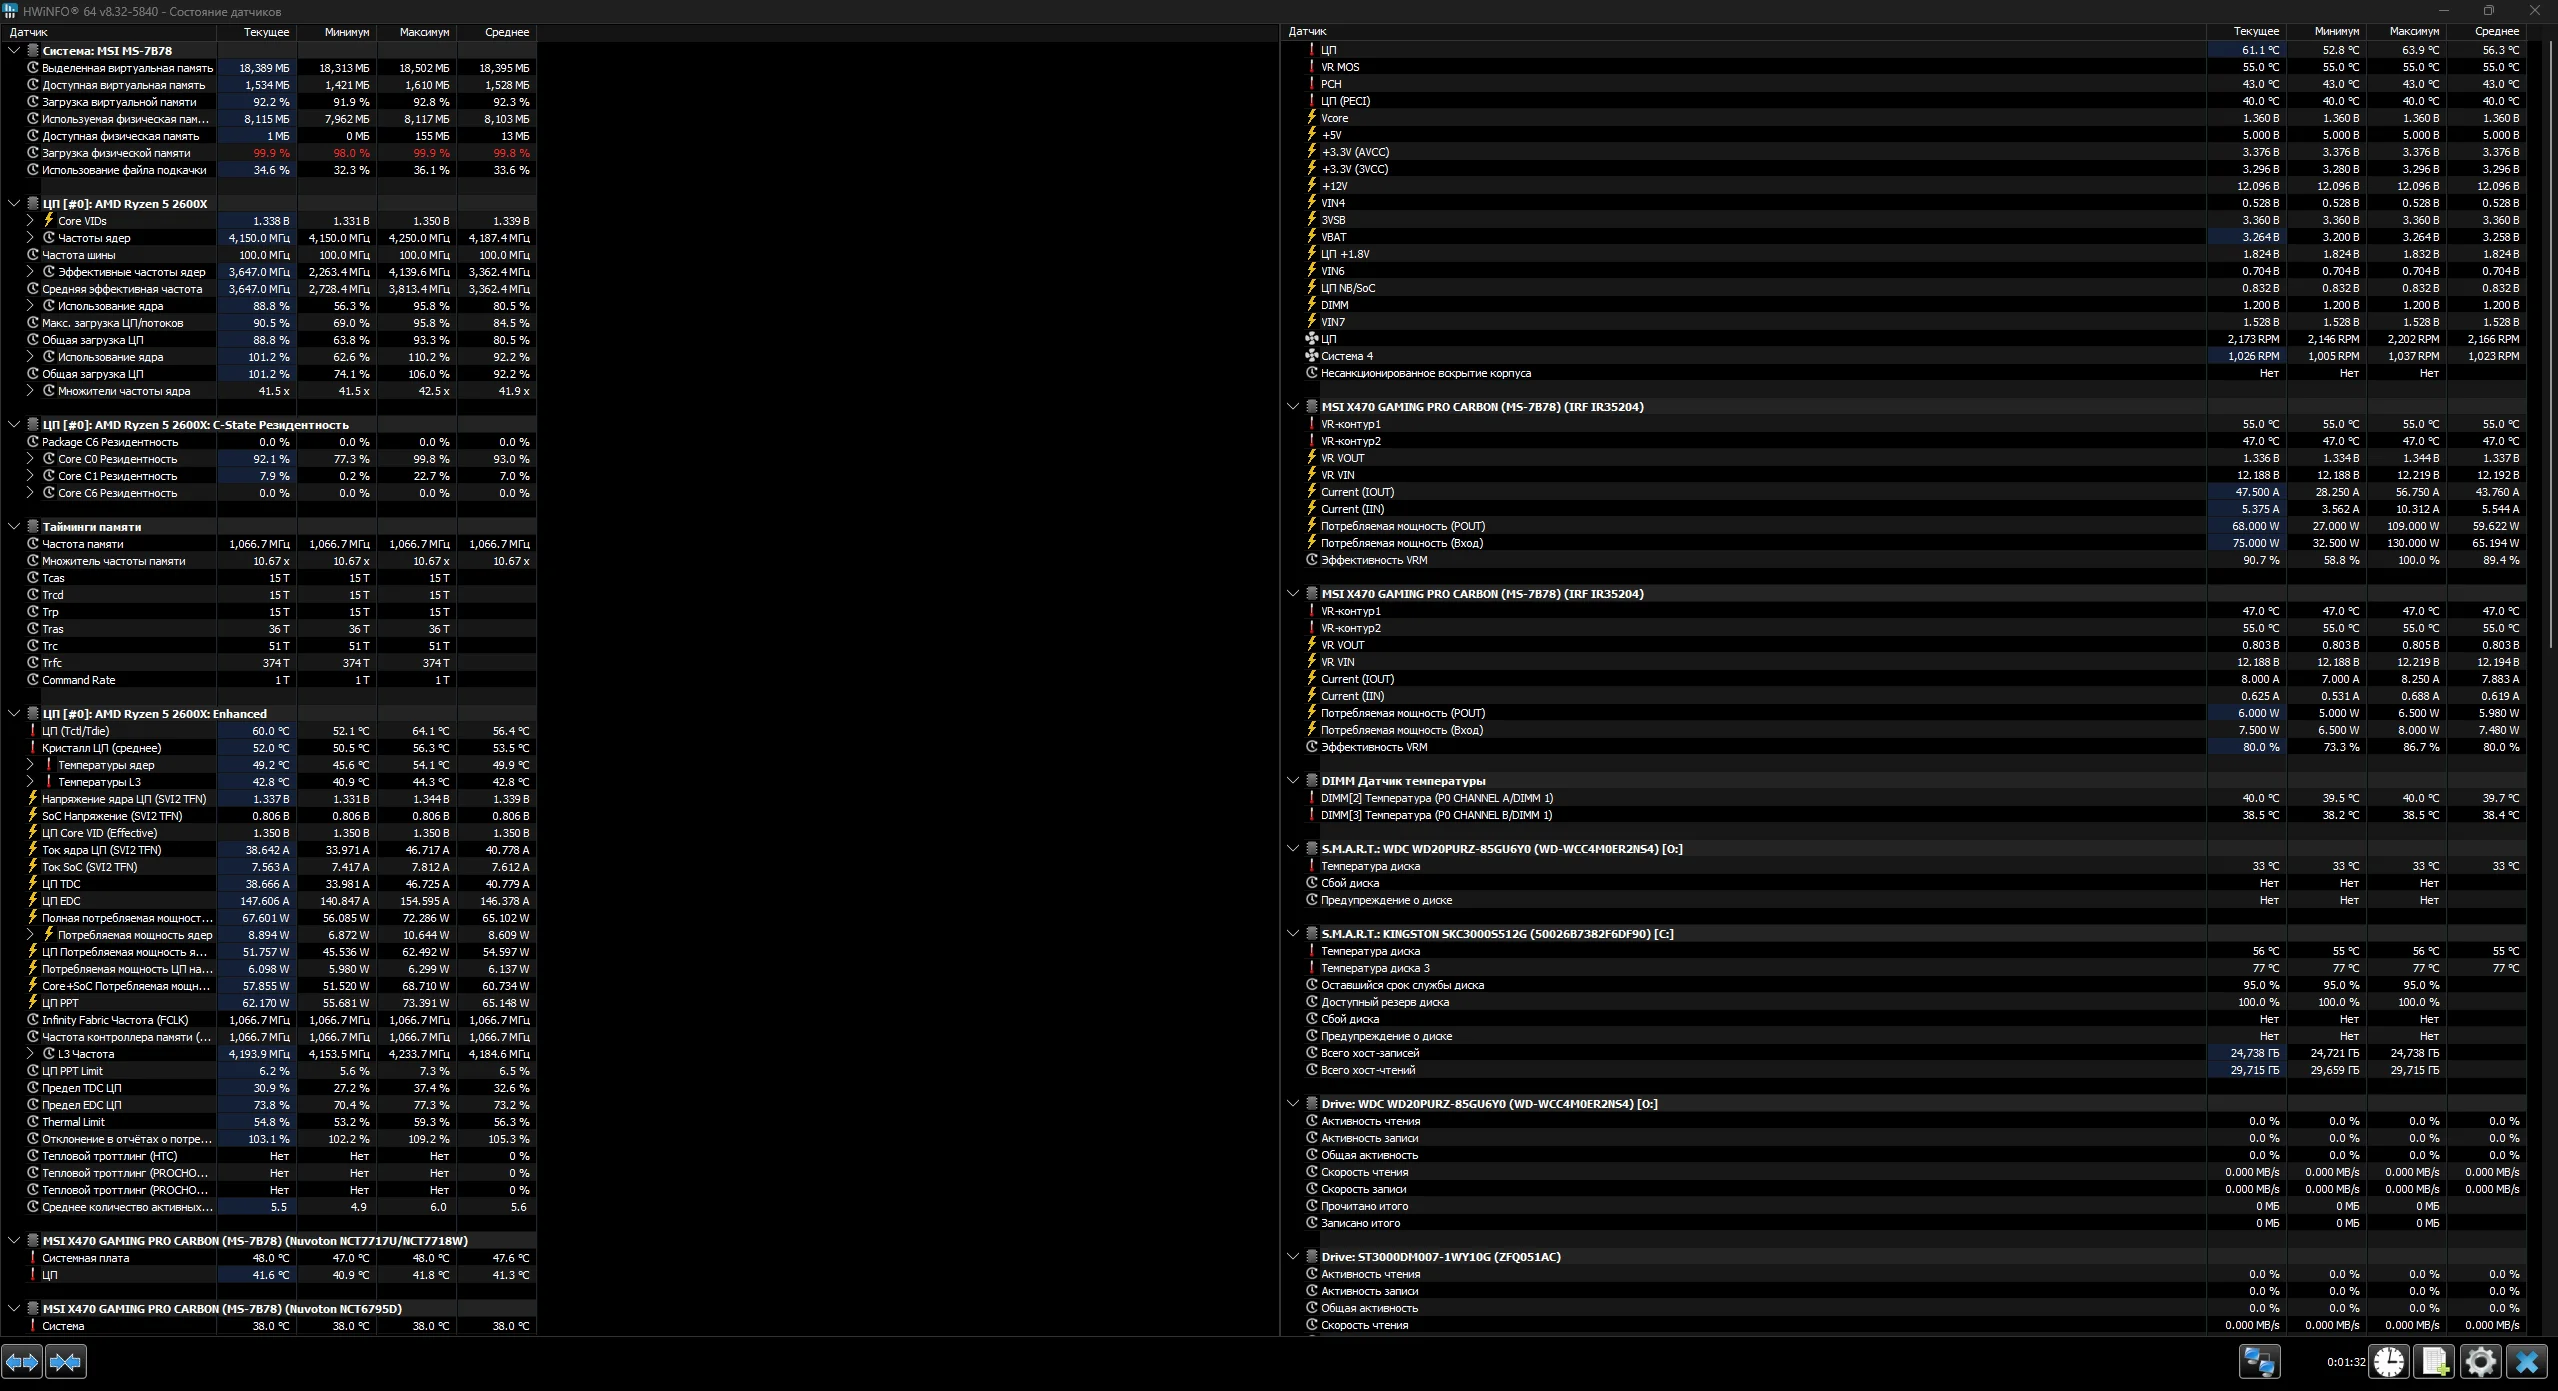Select the Vcore voltage sensor row
The width and height of the screenshot is (2558, 1391).
pos(1335,118)
